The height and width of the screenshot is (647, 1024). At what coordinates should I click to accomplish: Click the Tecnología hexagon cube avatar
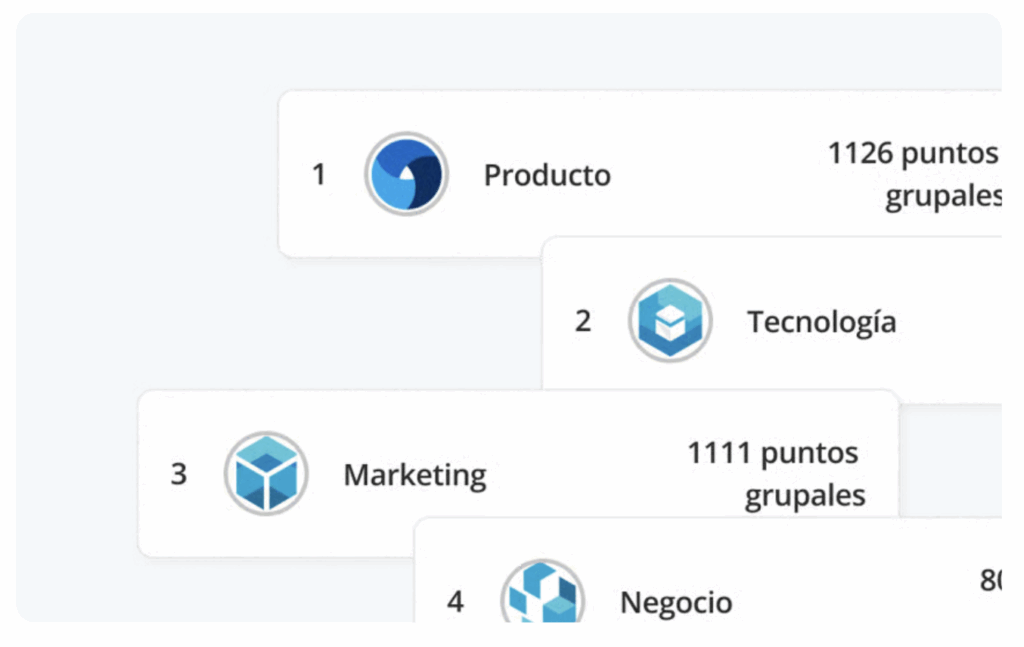[x=670, y=321]
